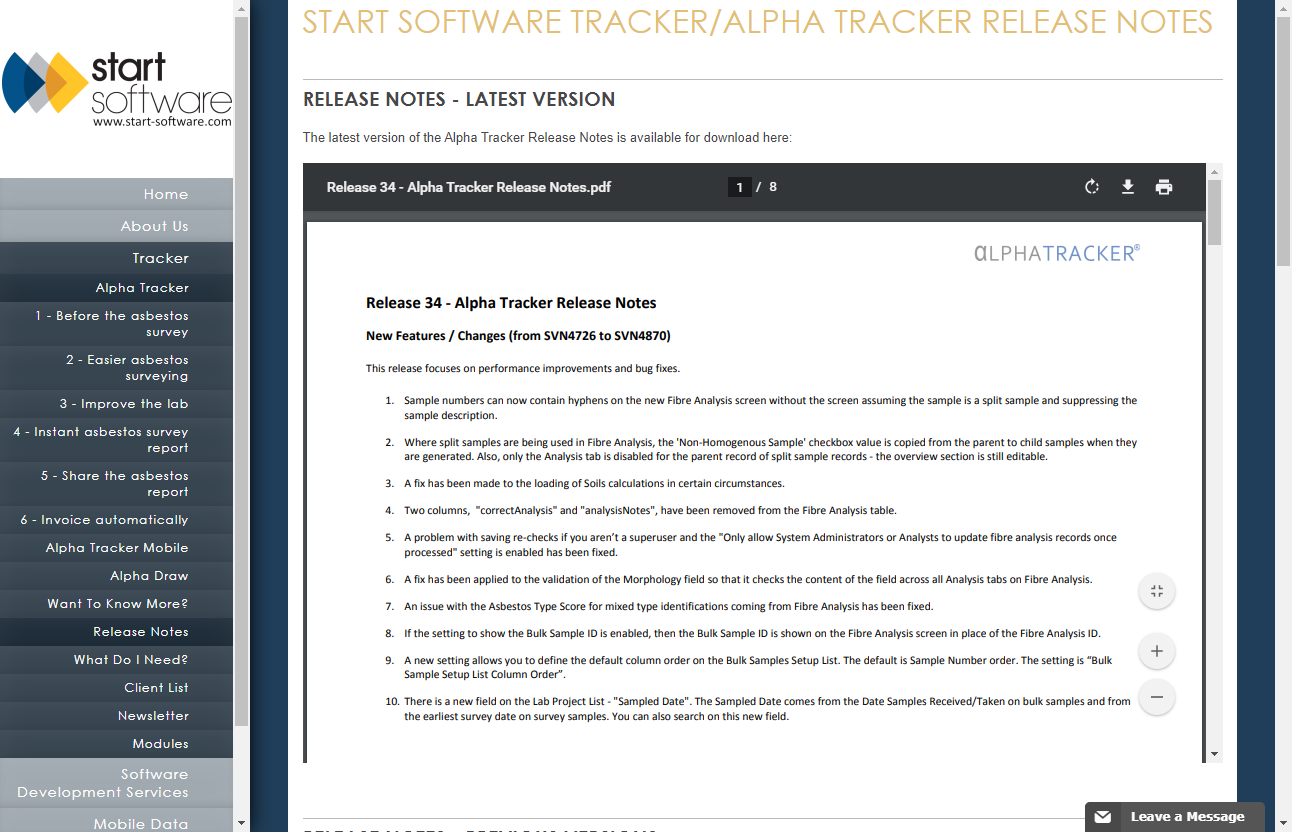Open 'Want To Know More?' page

point(116,604)
